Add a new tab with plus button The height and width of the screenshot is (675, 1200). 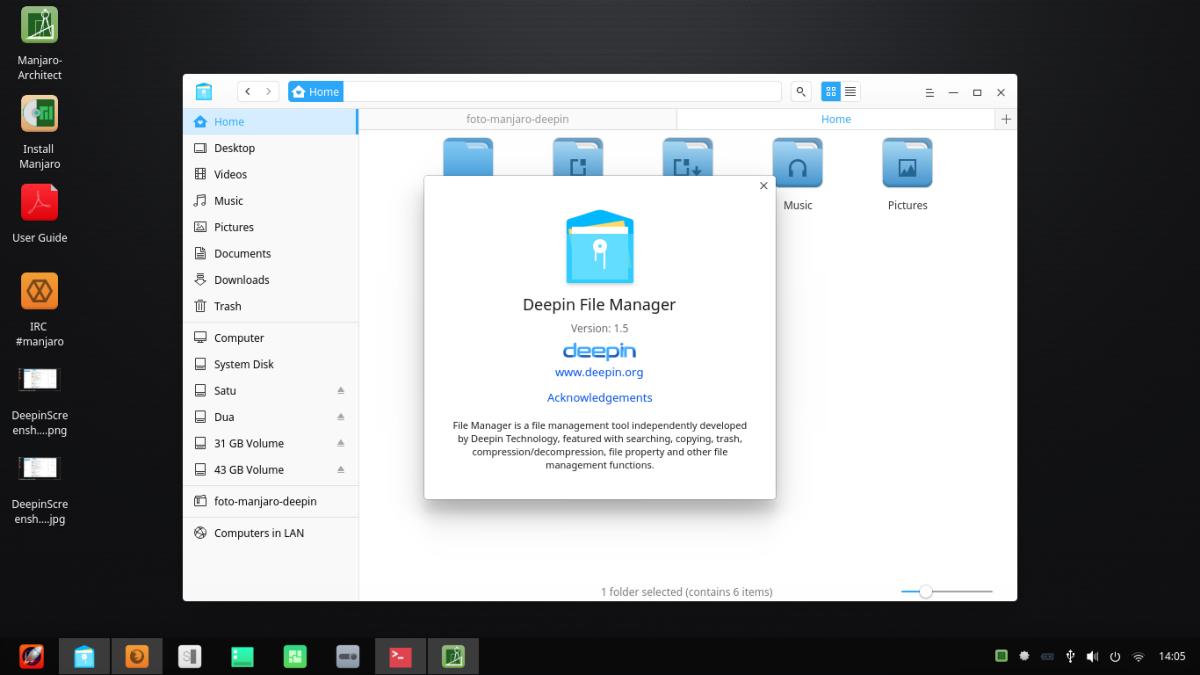[1006, 119]
